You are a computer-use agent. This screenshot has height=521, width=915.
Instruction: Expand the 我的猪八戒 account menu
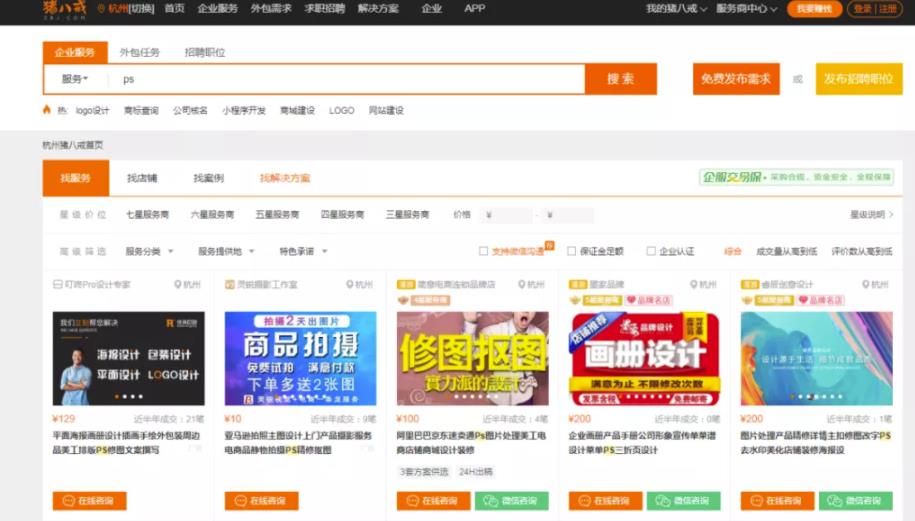[x=674, y=9]
